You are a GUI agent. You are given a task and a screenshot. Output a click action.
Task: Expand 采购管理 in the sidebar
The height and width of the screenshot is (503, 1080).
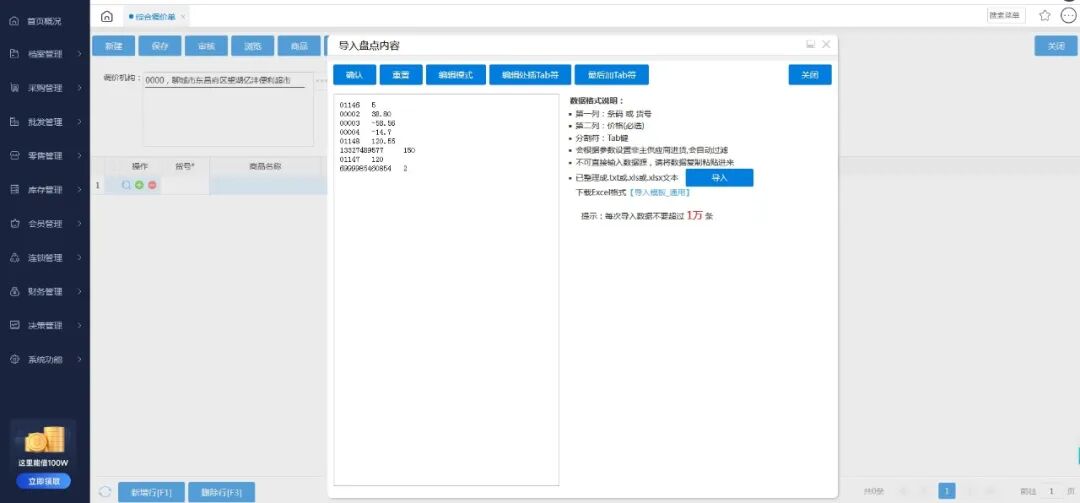click(x=45, y=88)
